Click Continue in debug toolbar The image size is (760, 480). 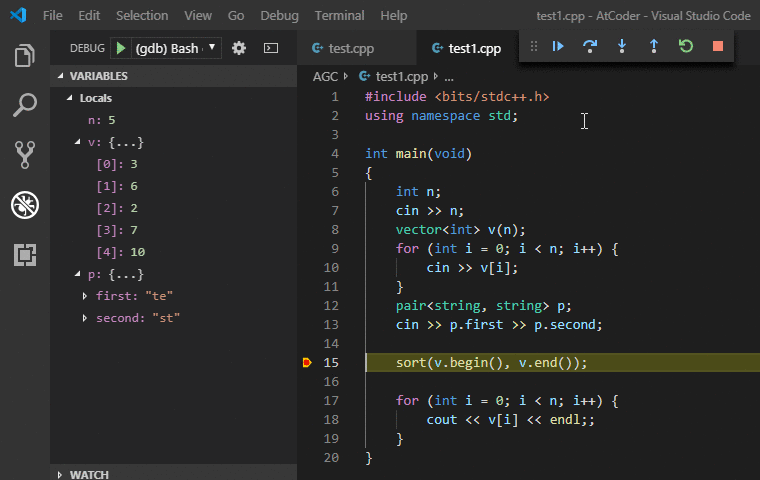click(558, 46)
